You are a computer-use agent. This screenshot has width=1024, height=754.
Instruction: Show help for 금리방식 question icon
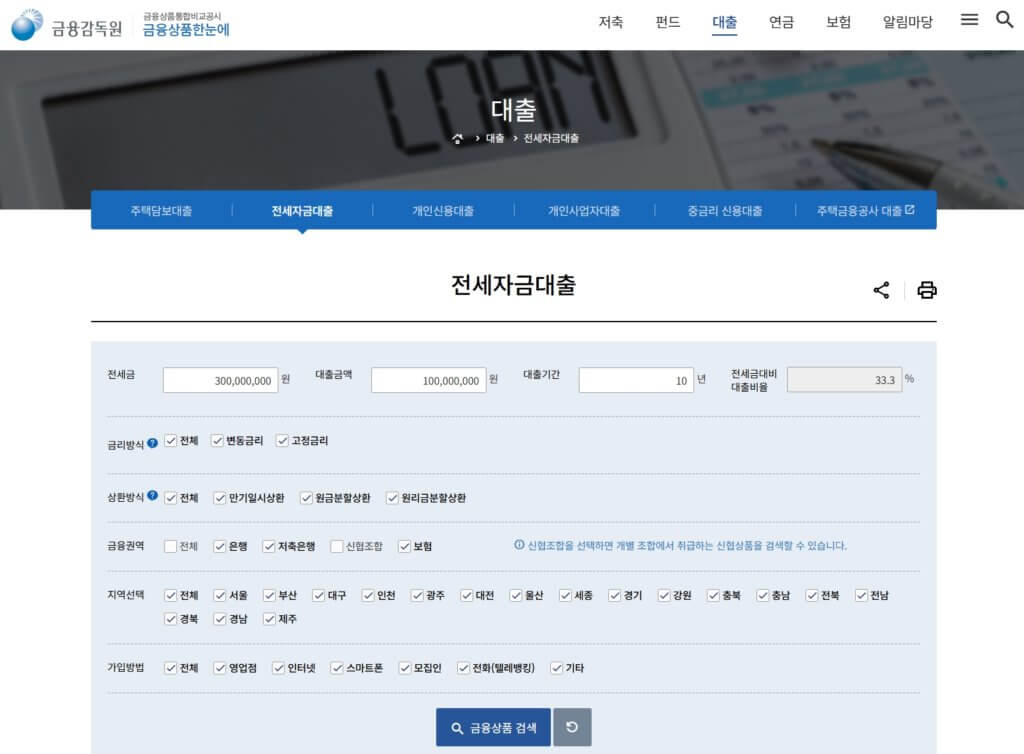tap(152, 443)
